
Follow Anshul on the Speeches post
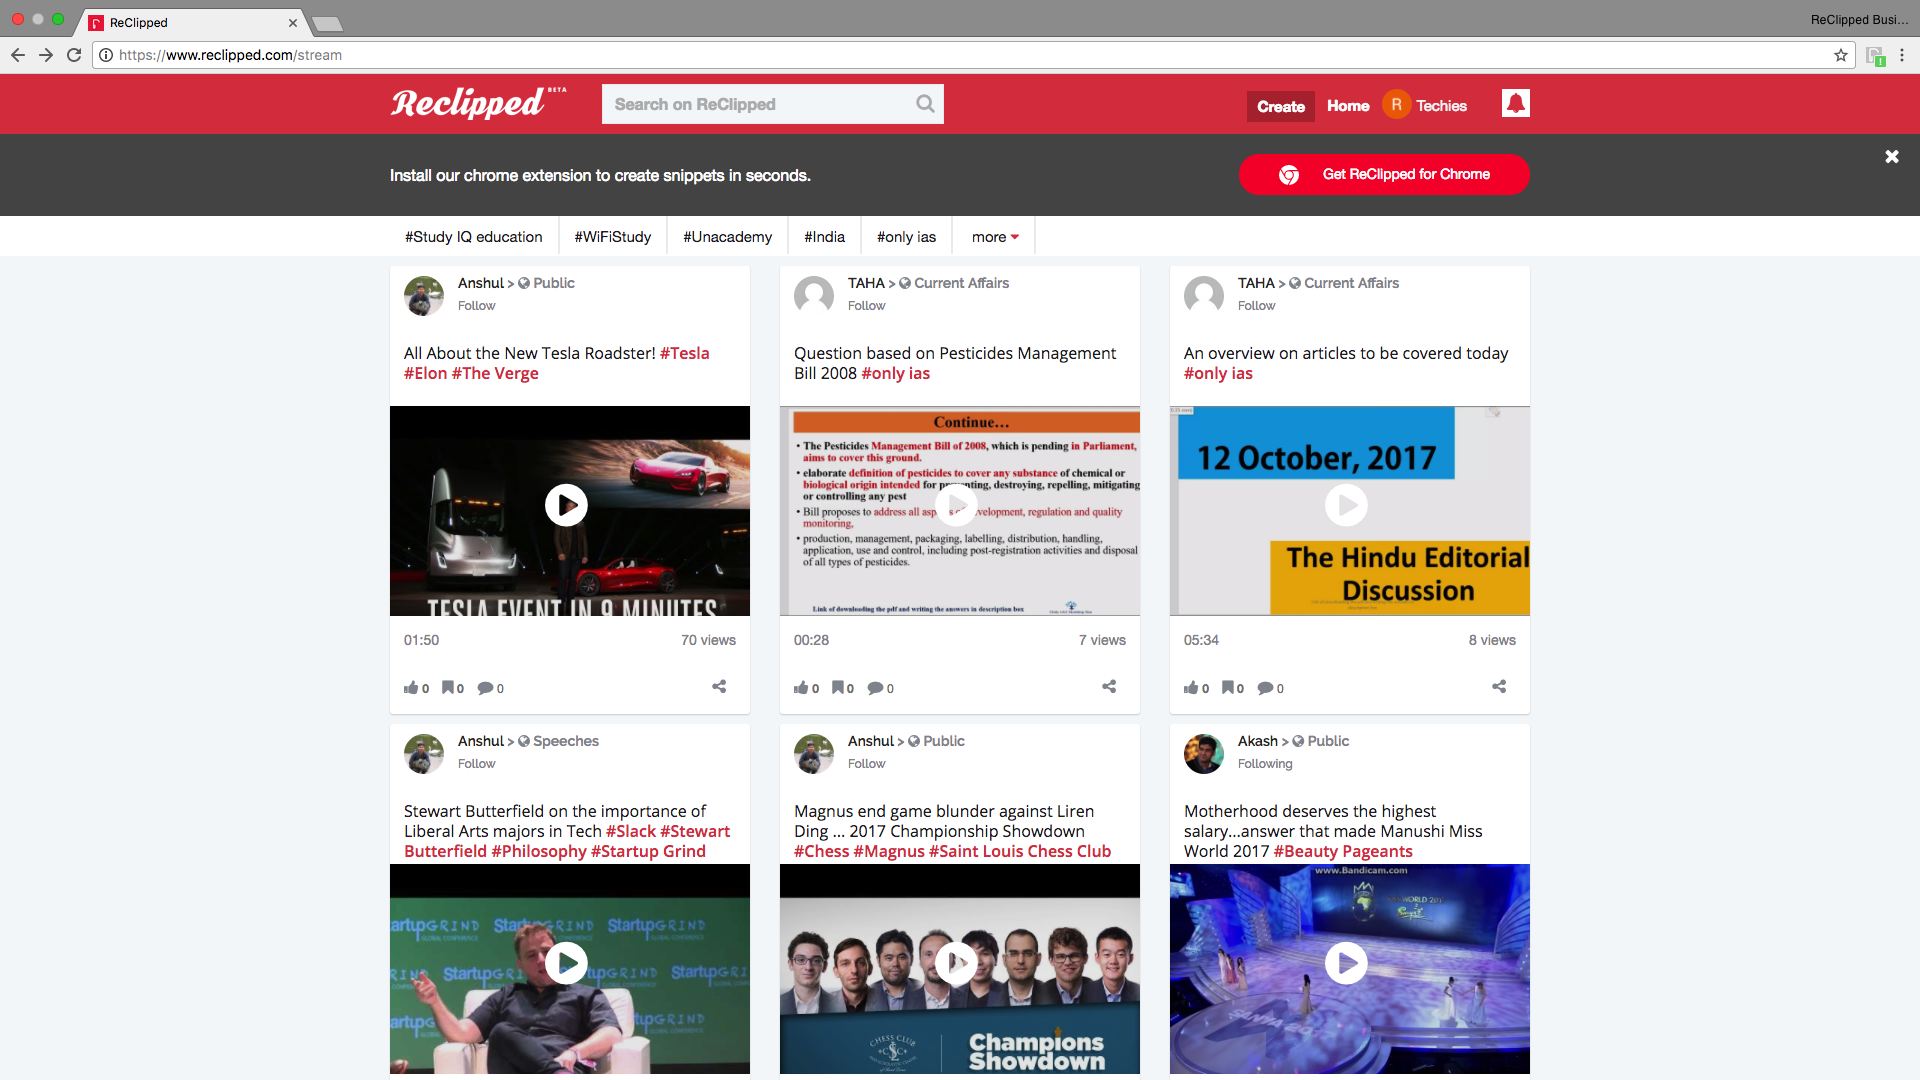(476, 764)
